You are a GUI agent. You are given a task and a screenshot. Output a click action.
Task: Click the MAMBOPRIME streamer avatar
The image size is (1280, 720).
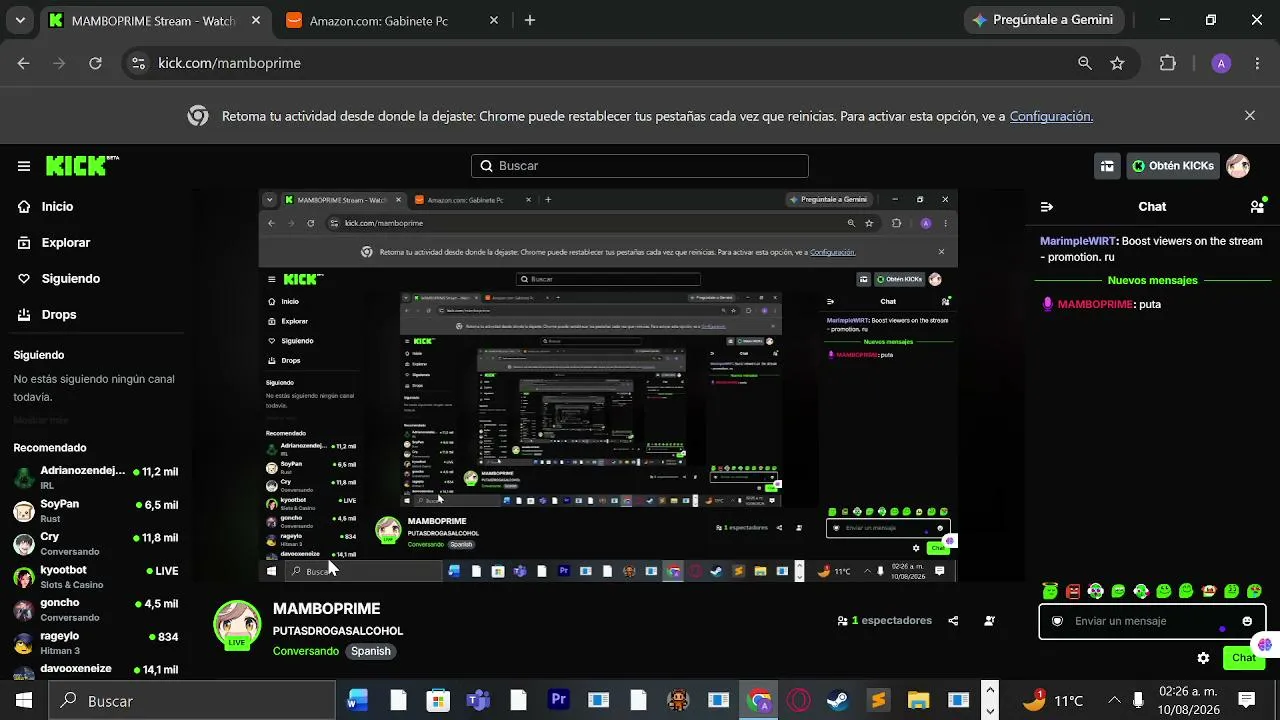(237, 625)
